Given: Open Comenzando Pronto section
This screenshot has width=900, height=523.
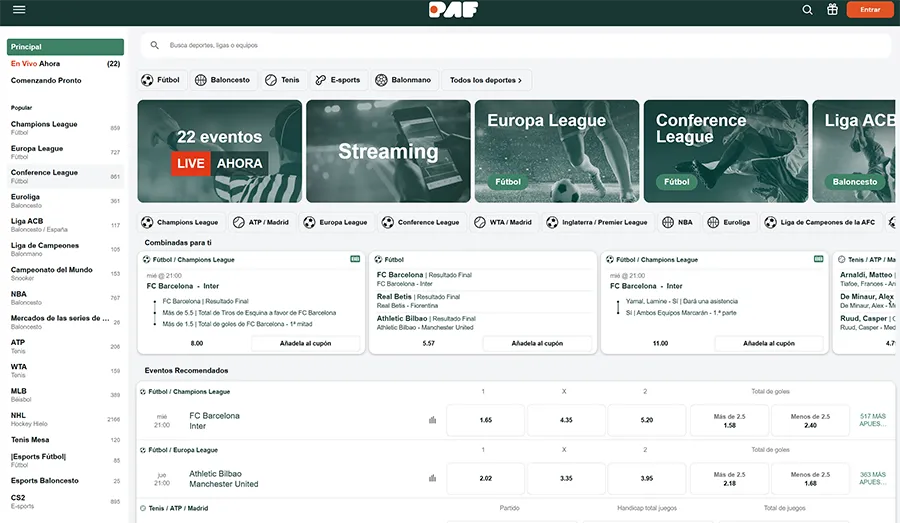Looking at the screenshot, I should (x=65, y=80).
